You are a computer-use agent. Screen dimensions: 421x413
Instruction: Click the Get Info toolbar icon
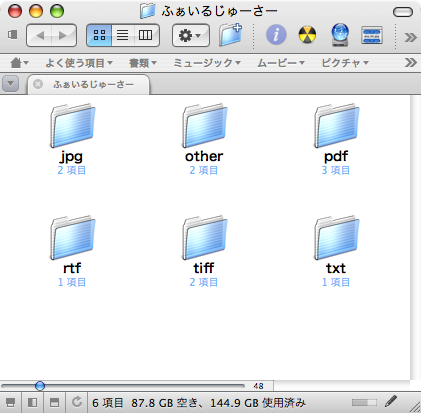276,35
